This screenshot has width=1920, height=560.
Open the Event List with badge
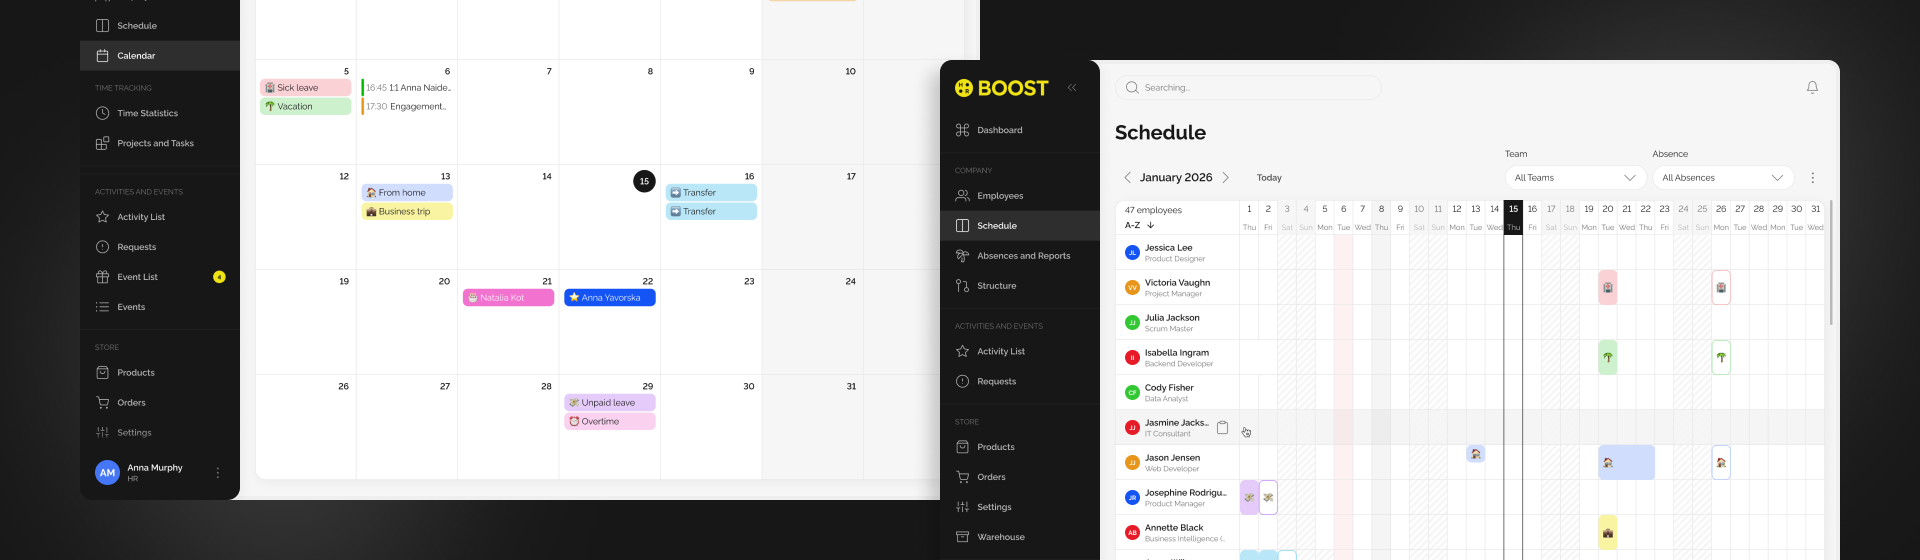pyautogui.click(x=138, y=277)
